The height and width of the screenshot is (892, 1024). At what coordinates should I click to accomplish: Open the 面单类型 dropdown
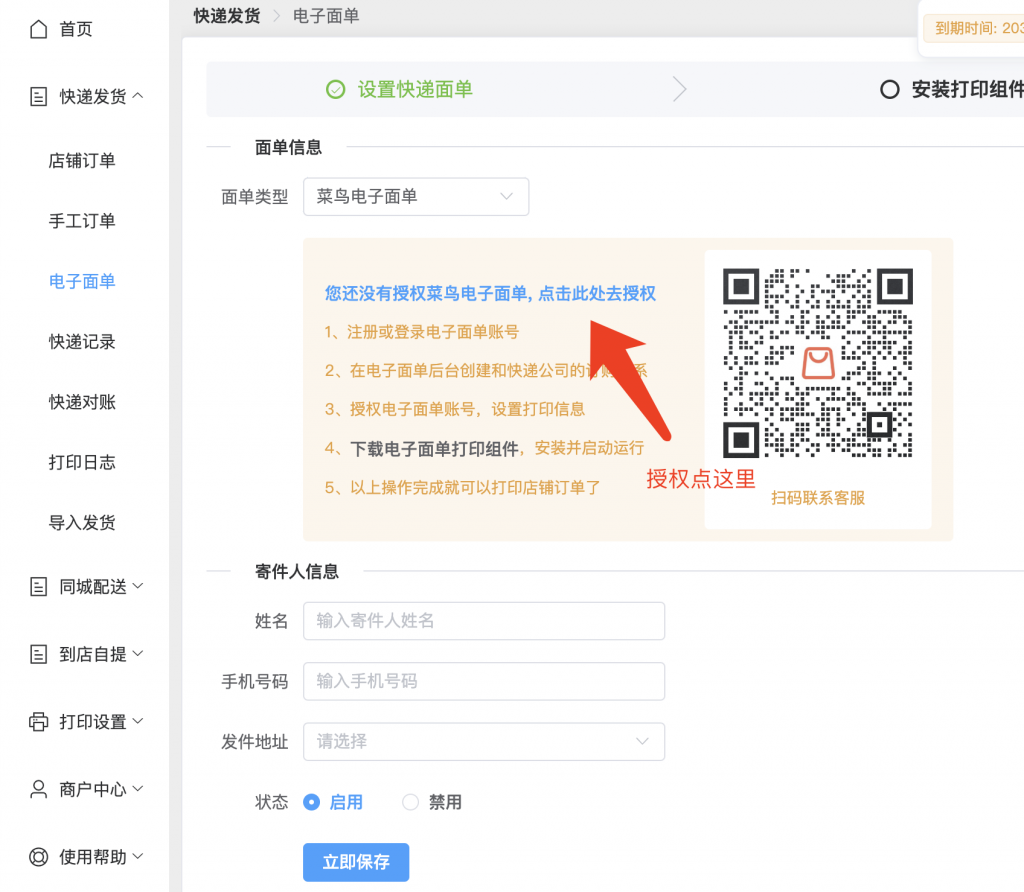[x=415, y=197]
